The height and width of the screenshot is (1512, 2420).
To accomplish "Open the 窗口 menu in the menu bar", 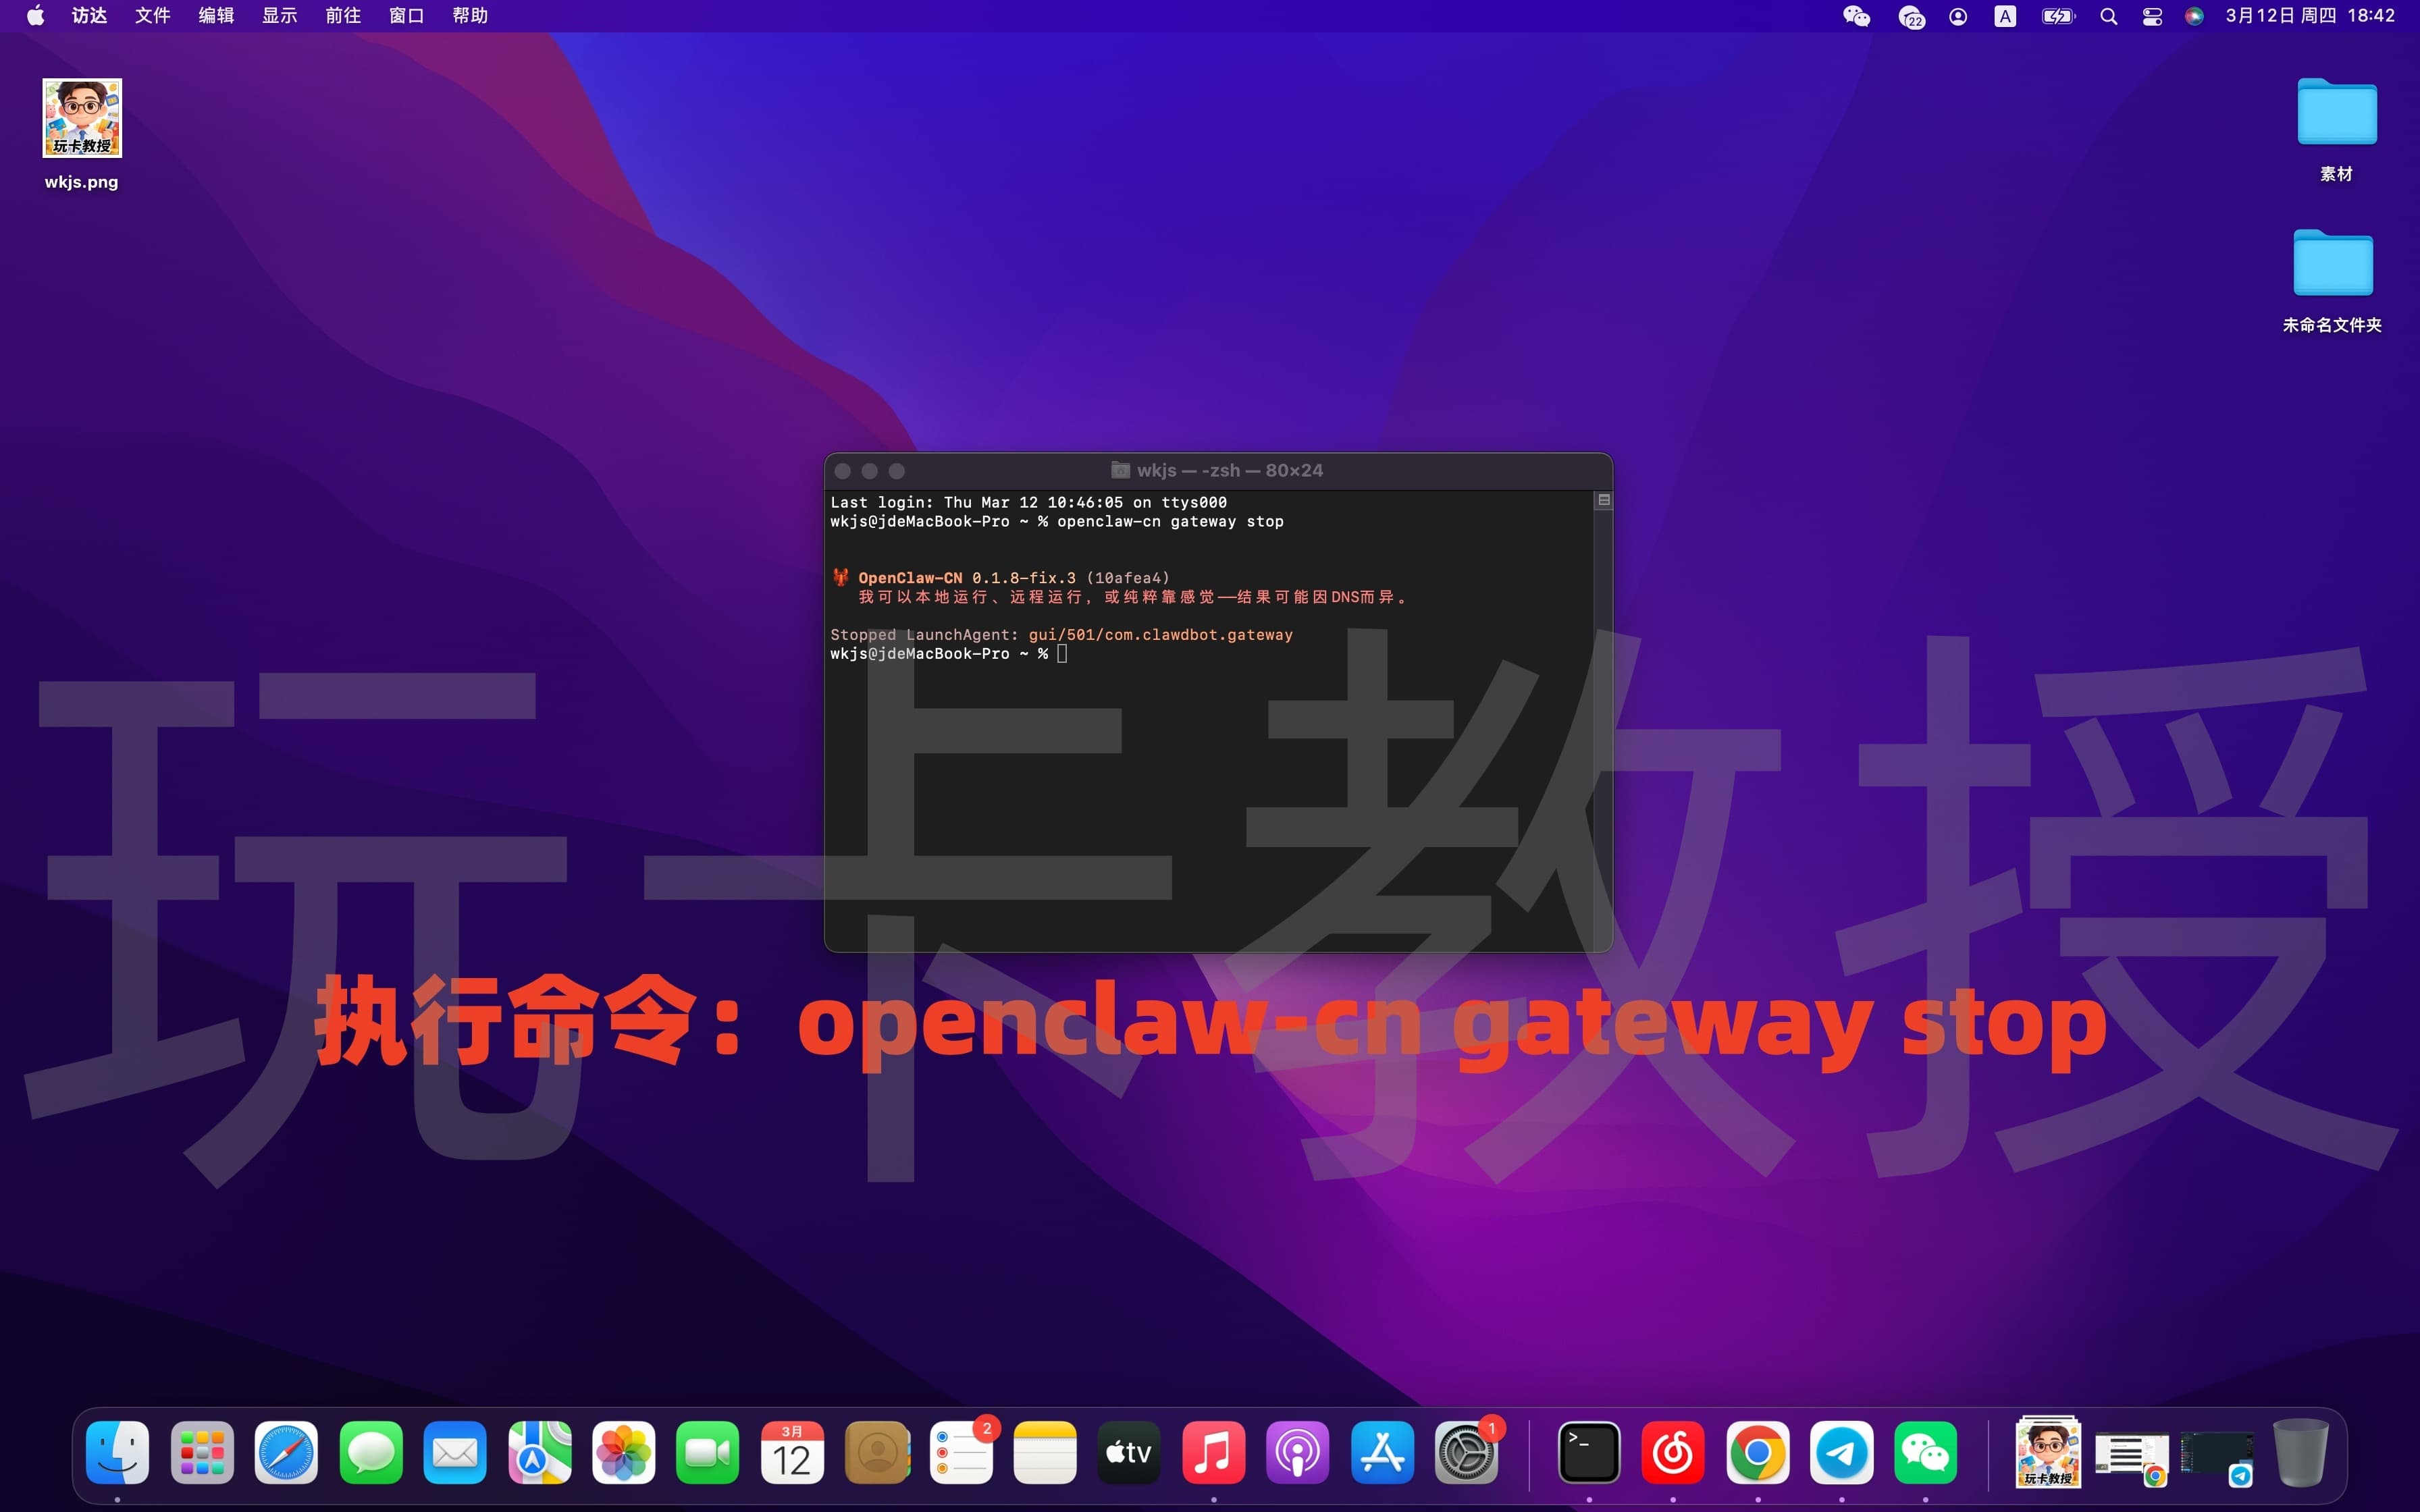I will click(405, 16).
